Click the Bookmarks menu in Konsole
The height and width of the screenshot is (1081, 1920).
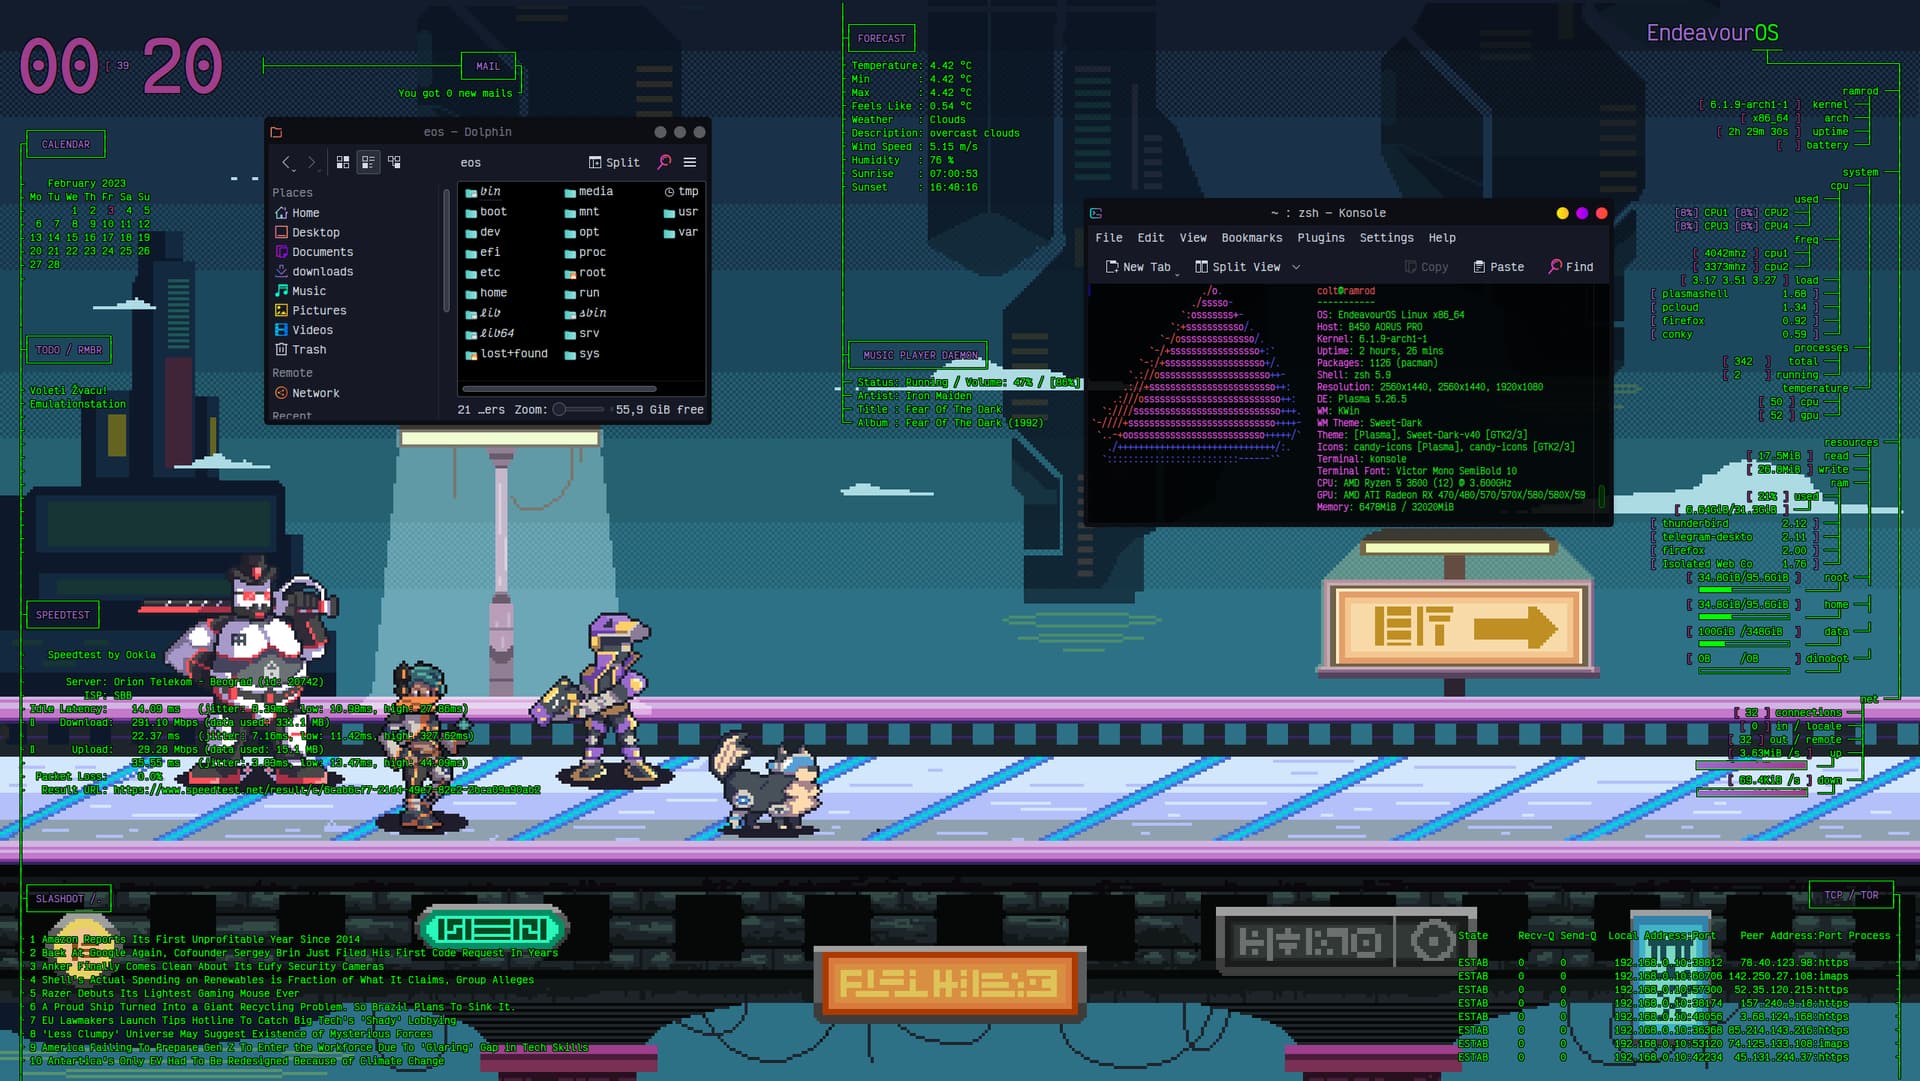(1250, 239)
